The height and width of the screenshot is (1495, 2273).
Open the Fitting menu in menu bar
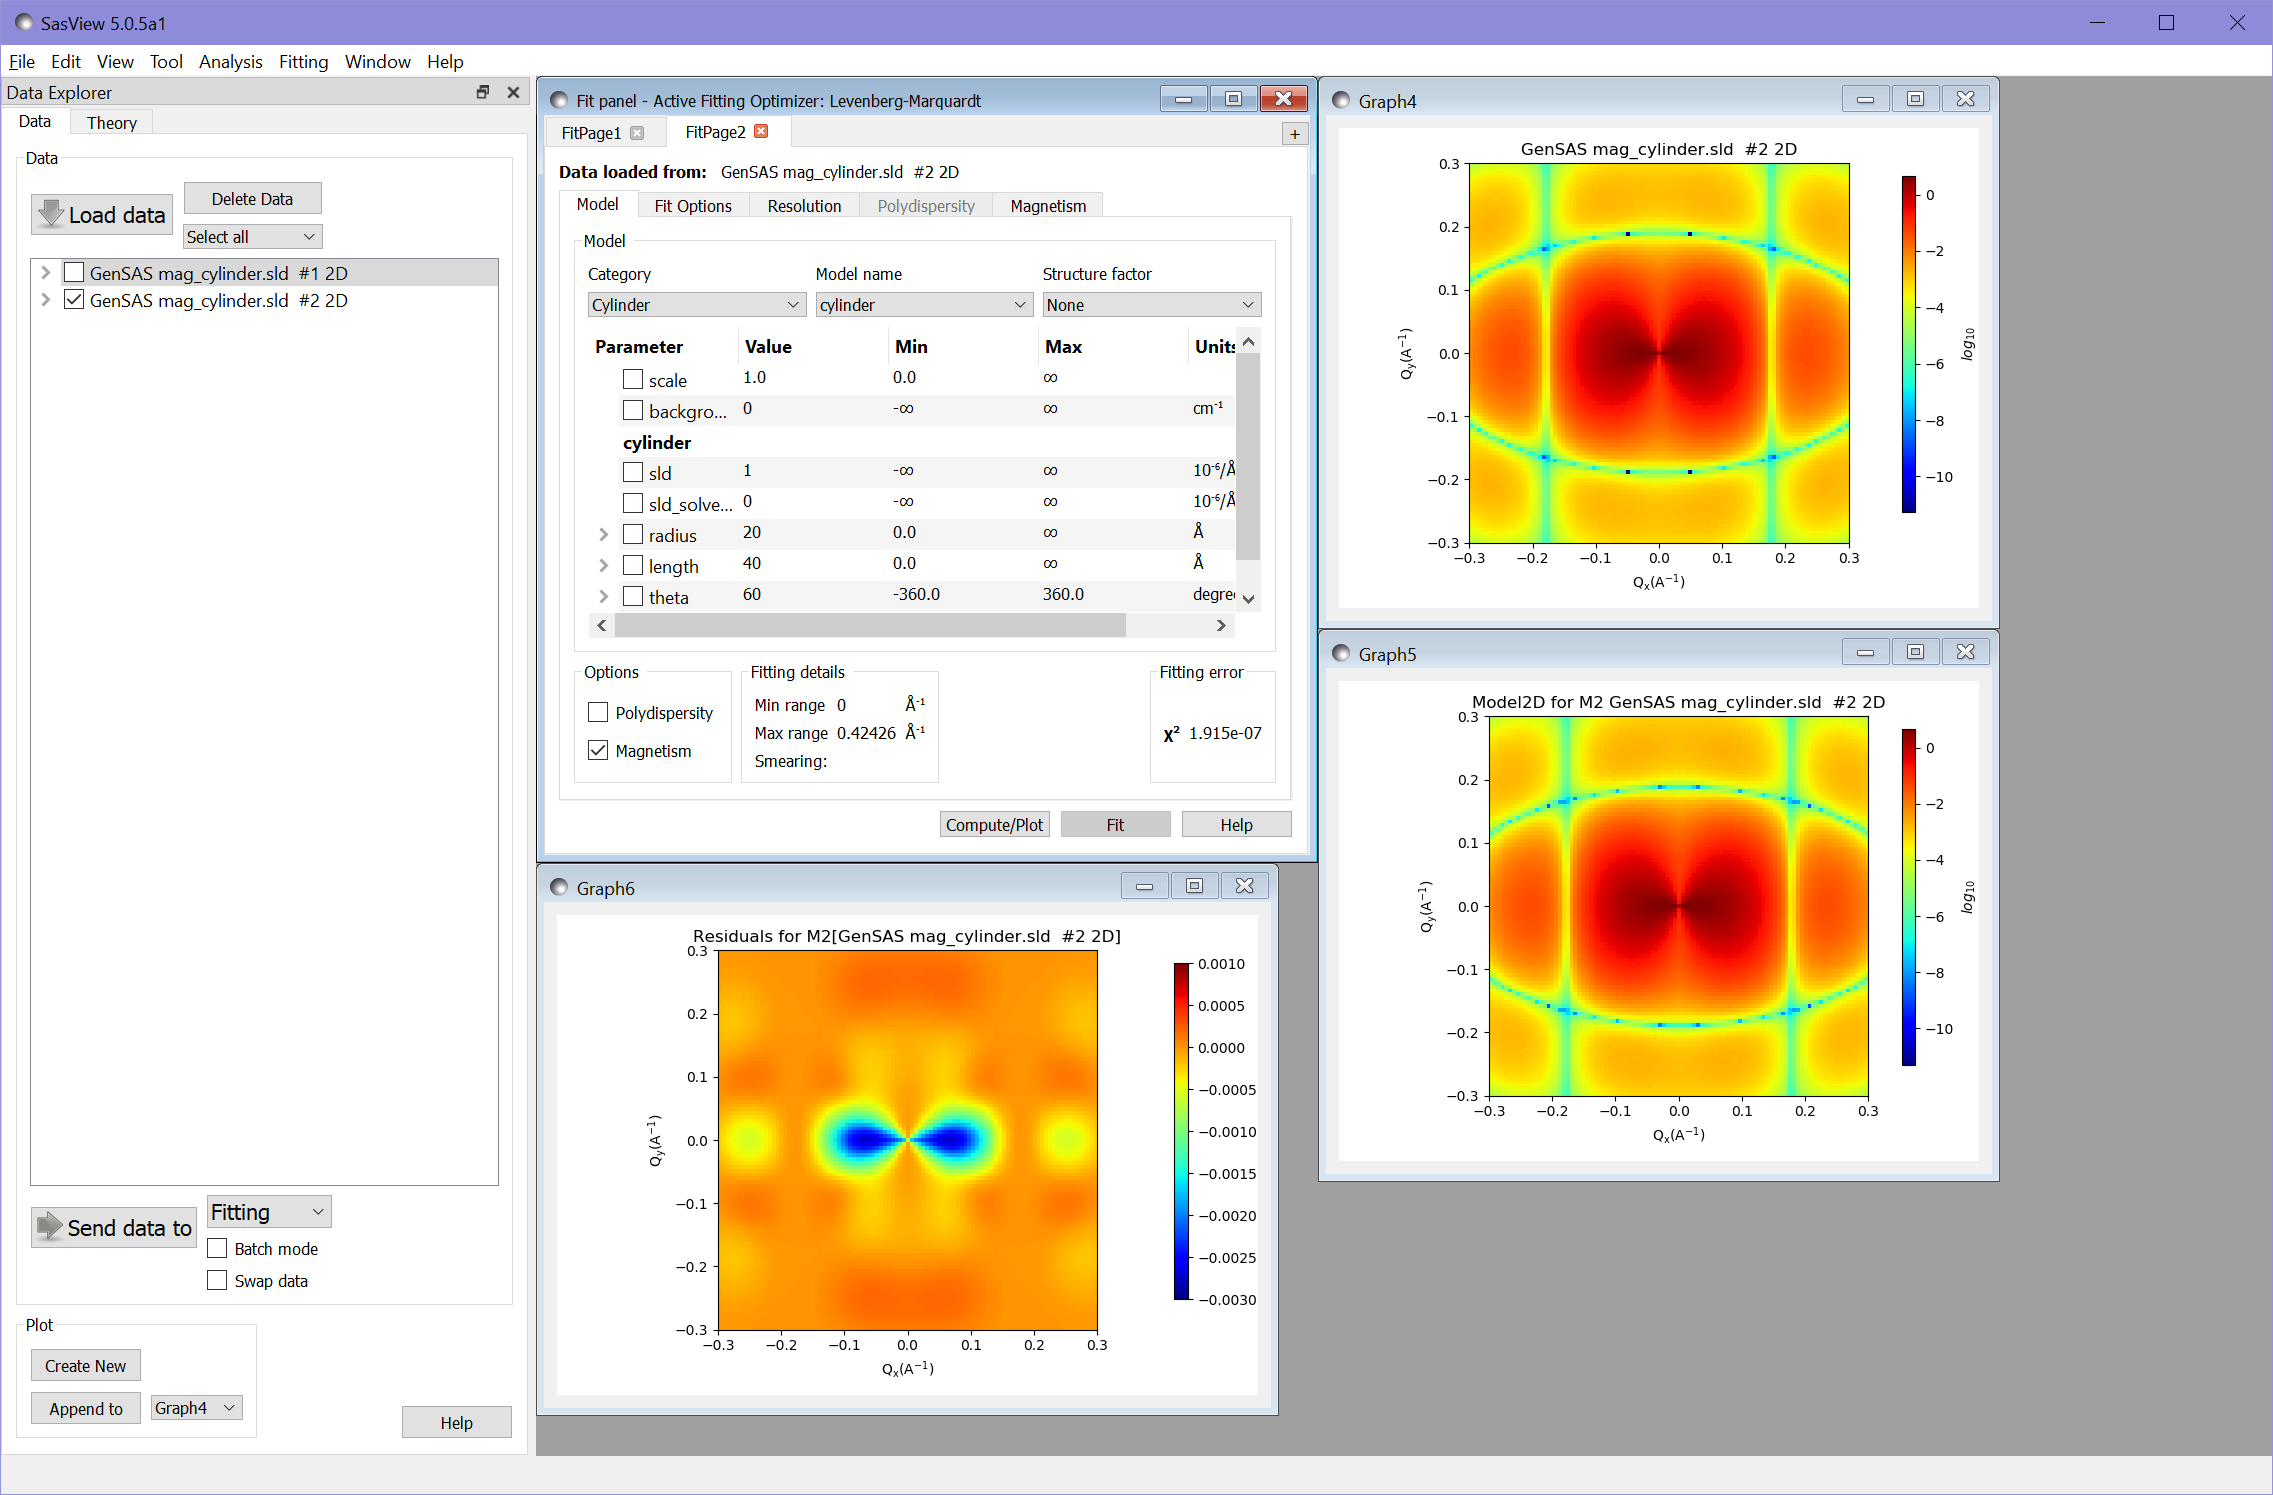303,61
